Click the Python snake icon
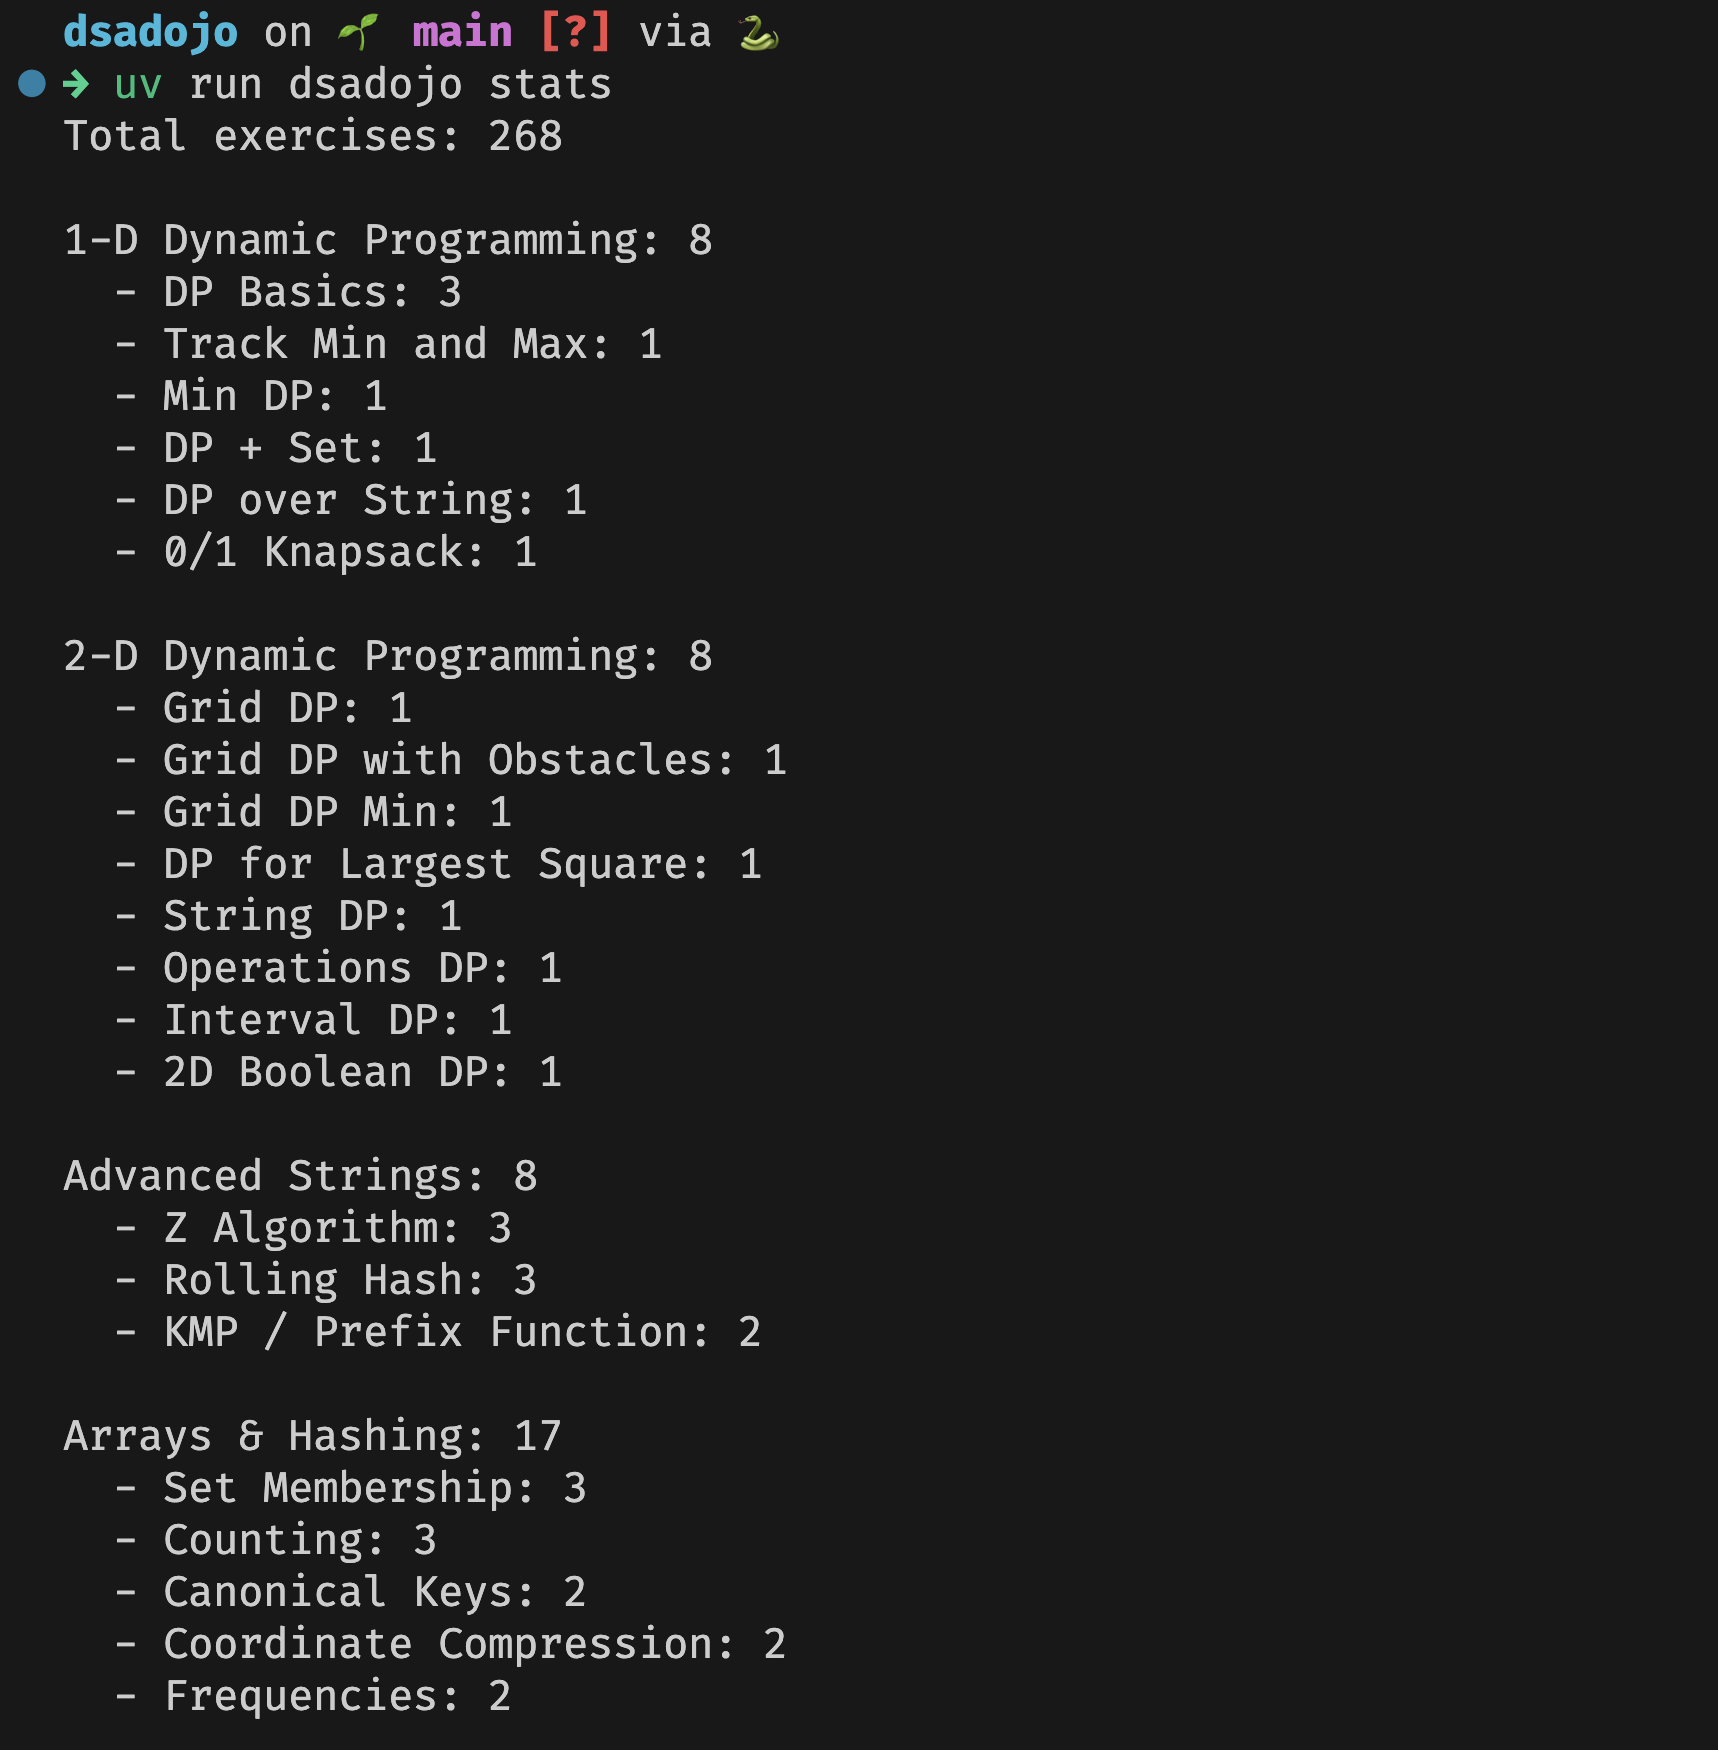 click(x=759, y=34)
